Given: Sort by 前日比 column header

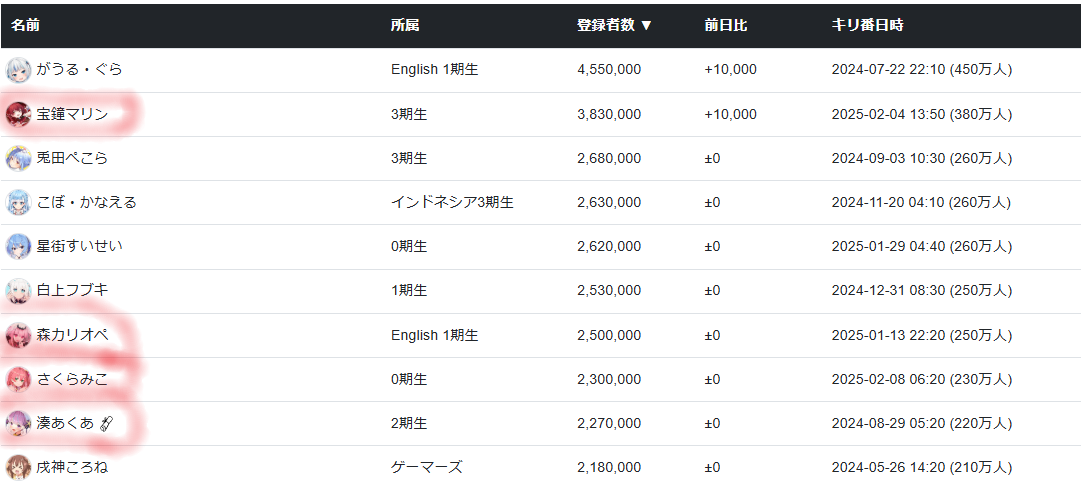Looking at the screenshot, I should pos(725,25).
